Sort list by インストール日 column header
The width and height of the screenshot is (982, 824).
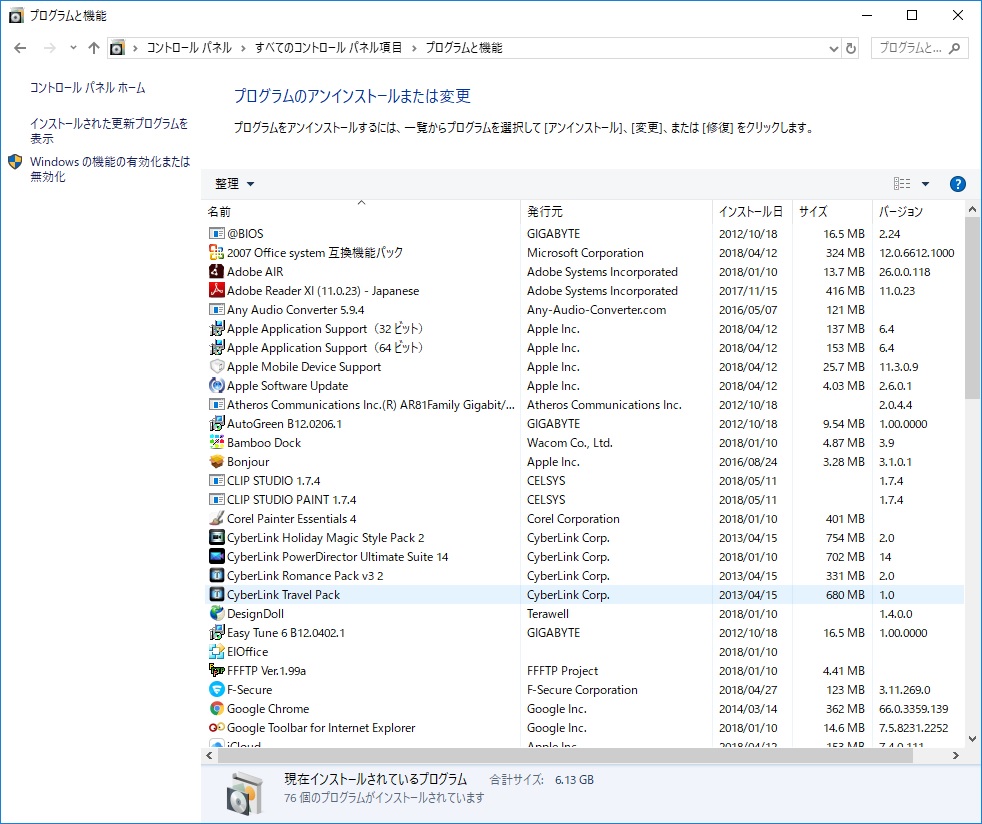[x=752, y=212]
